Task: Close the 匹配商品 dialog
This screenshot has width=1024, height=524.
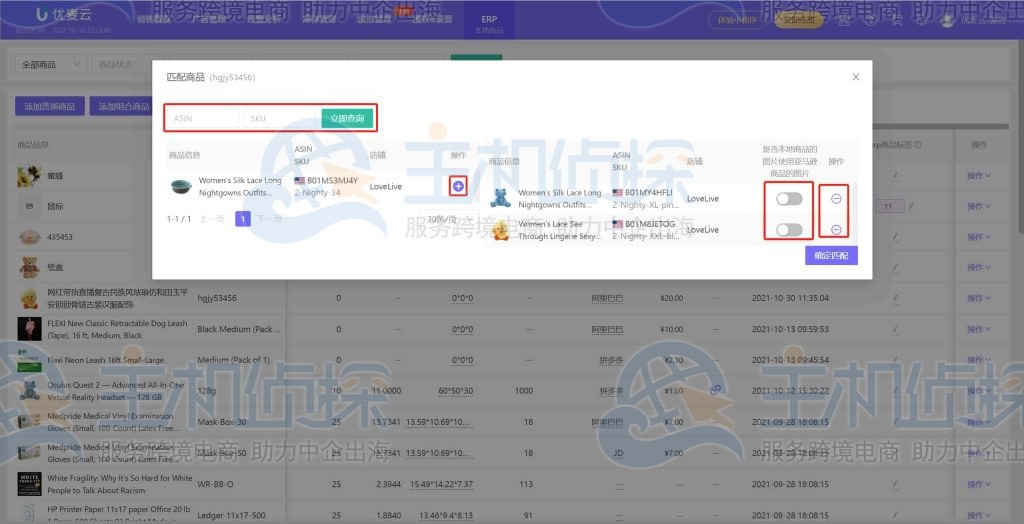Action: (x=856, y=77)
